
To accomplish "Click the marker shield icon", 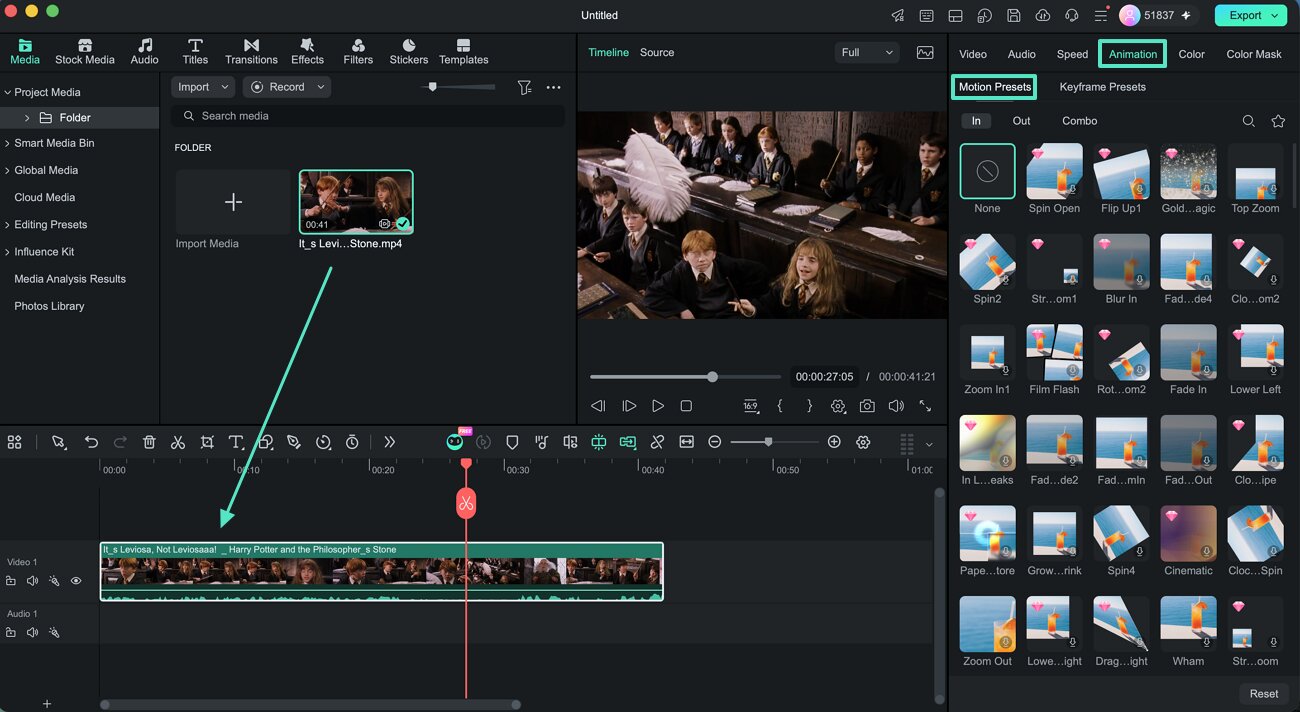I will pyautogui.click(x=512, y=442).
